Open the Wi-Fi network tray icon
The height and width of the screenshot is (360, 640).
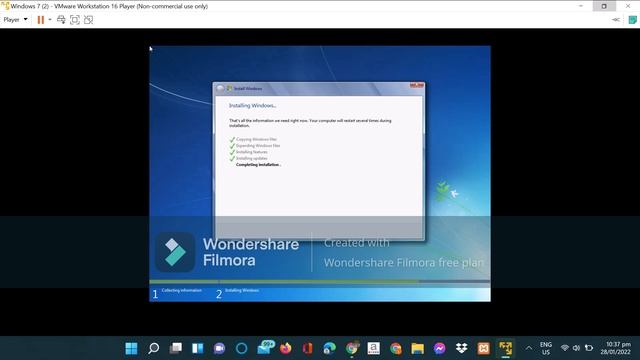pyautogui.click(x=564, y=348)
